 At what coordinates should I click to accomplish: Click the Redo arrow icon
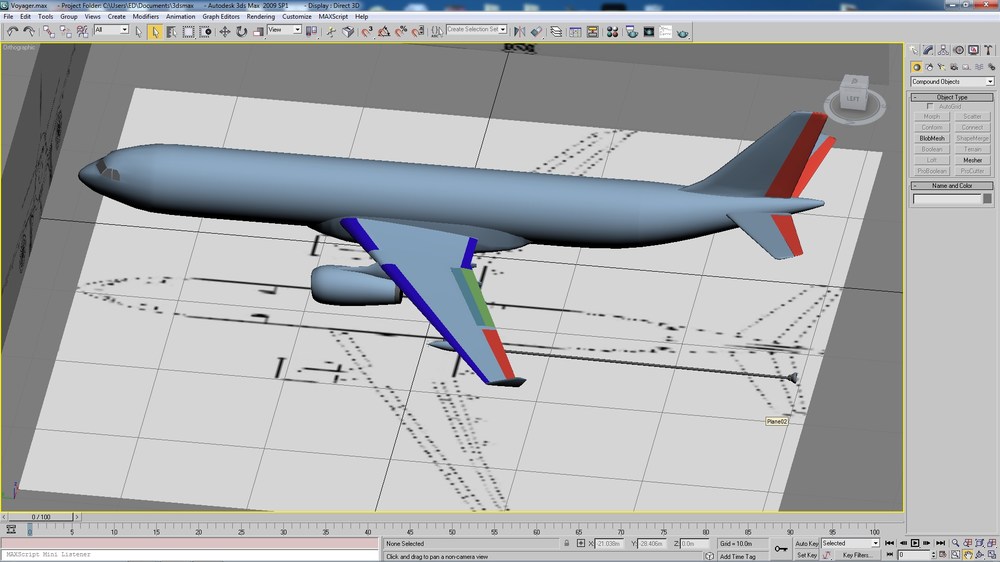tap(29, 31)
